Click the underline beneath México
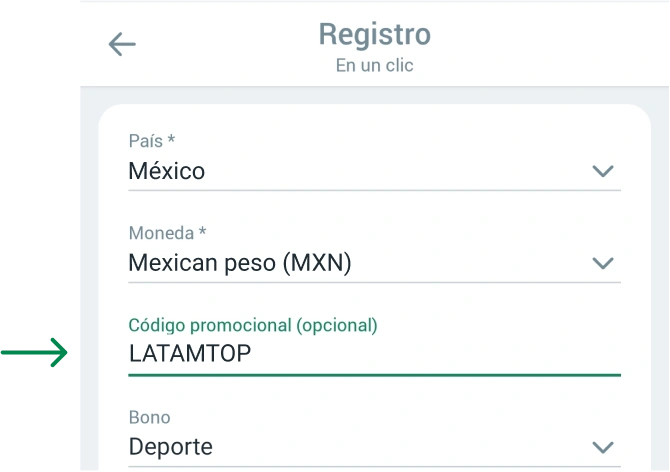 374,190
